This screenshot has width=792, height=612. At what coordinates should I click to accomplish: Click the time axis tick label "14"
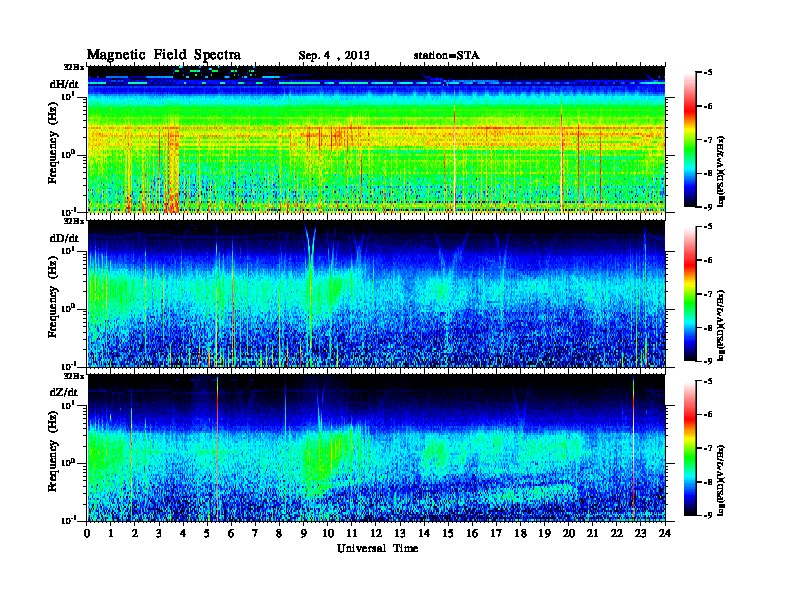(x=424, y=534)
